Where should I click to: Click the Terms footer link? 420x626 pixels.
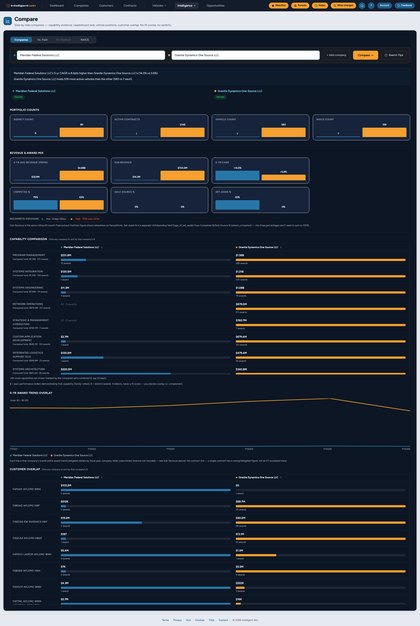coord(165,620)
